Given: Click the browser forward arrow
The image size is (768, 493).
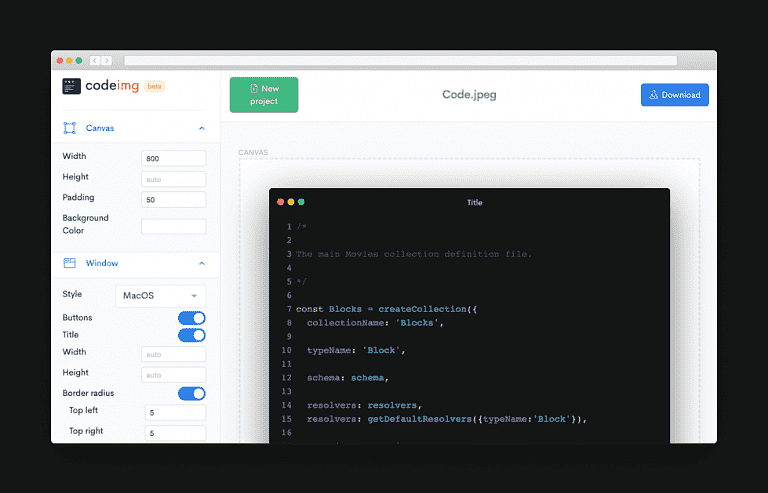Looking at the screenshot, I should click(107, 61).
